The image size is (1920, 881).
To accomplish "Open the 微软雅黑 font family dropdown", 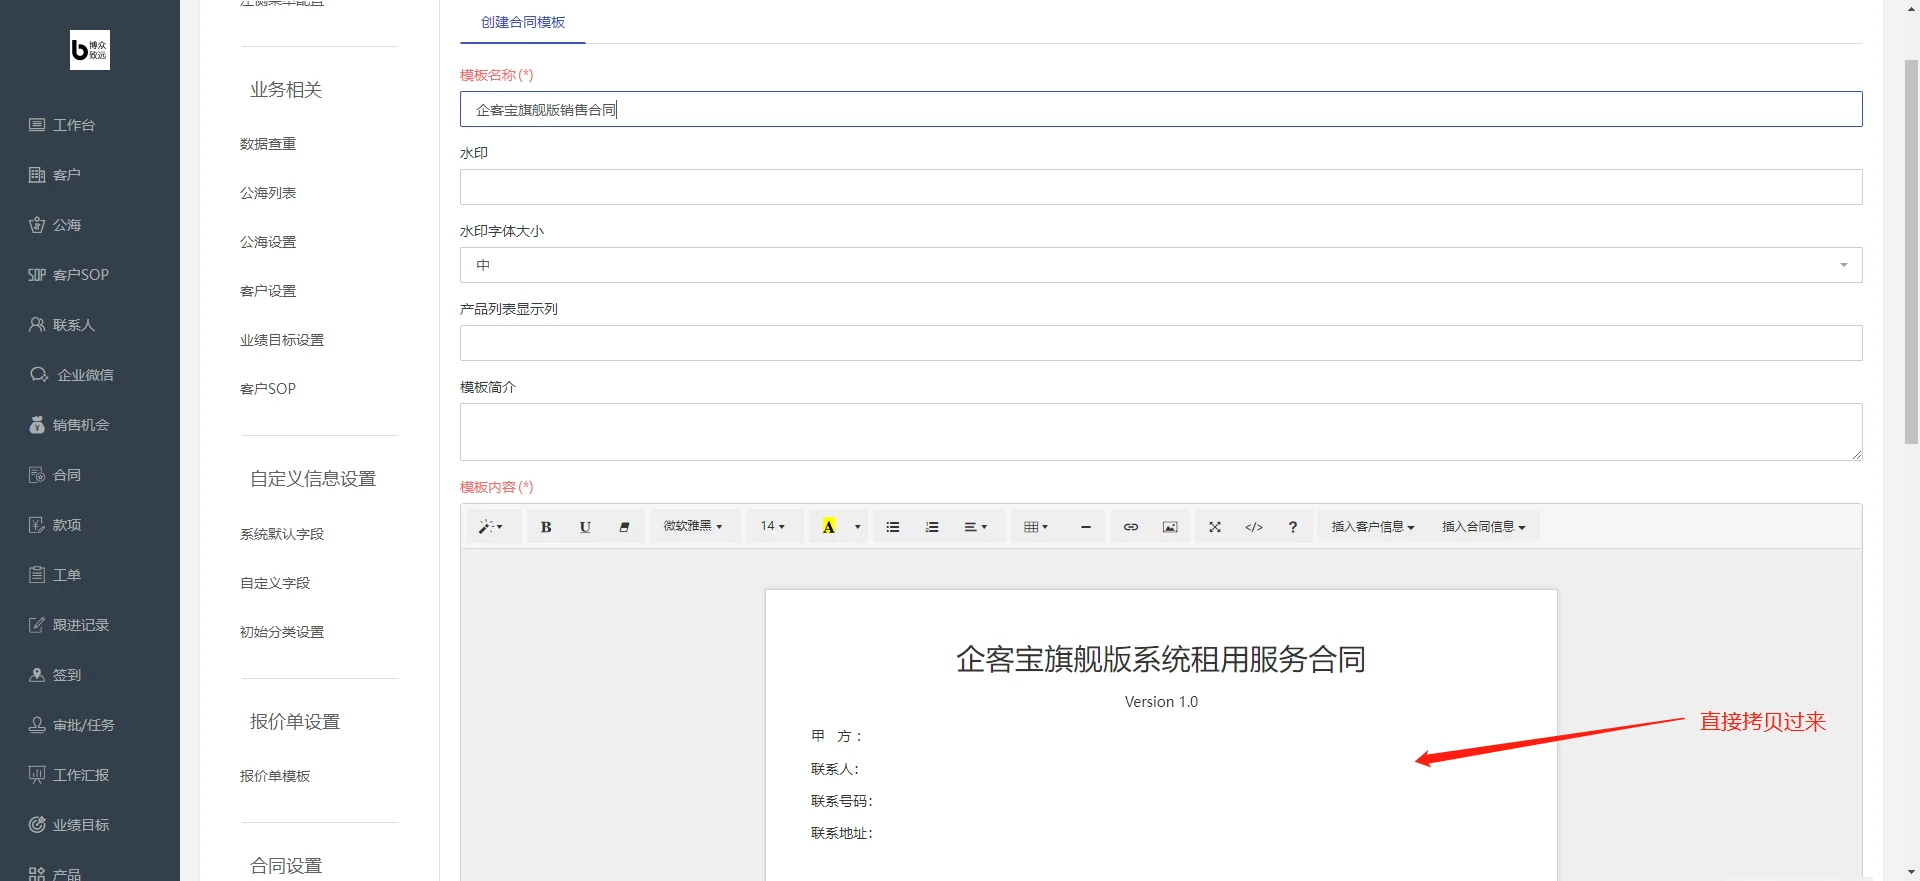I will 693,527.
